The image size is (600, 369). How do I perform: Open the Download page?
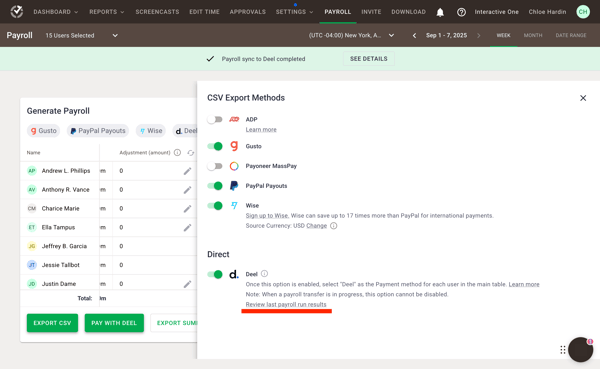[x=408, y=12]
